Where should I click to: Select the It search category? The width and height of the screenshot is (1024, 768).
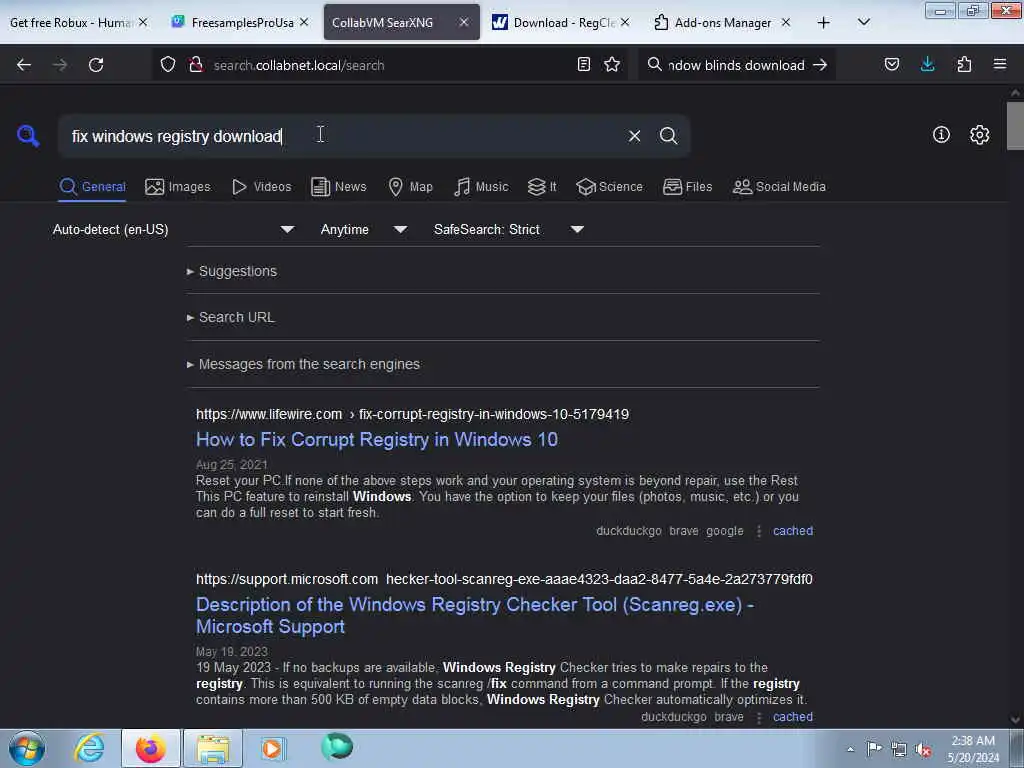tap(542, 187)
